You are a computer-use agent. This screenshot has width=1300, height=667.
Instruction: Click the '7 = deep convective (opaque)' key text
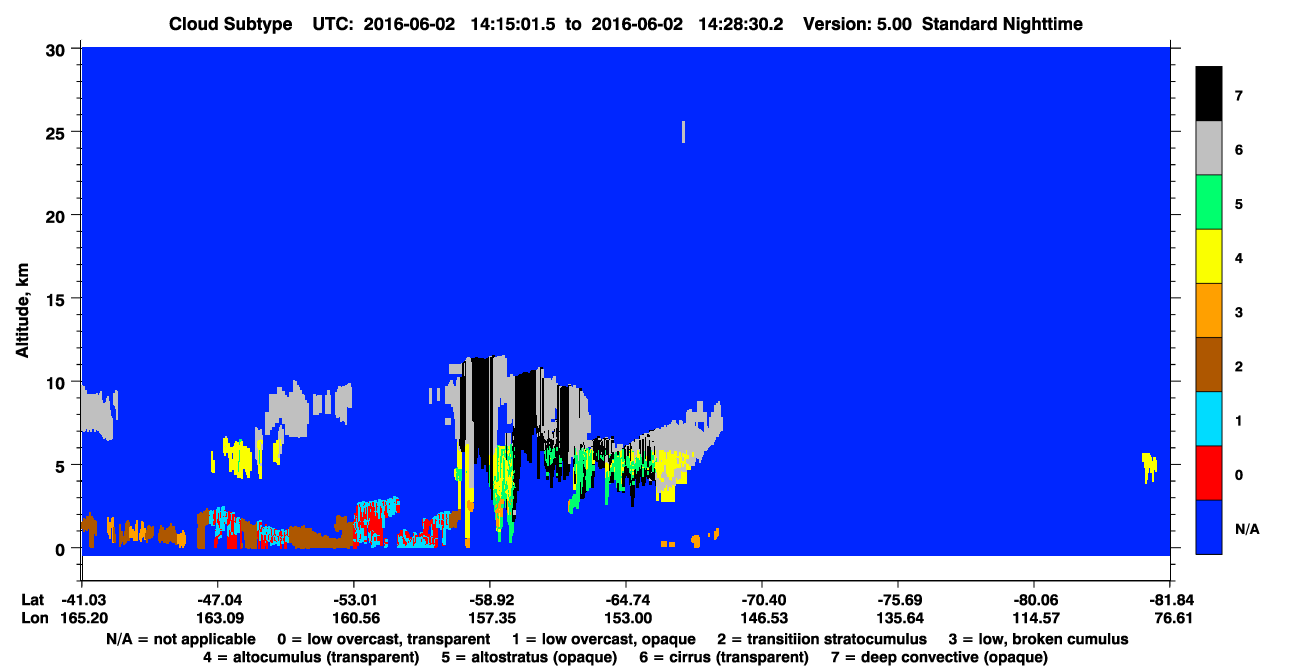click(x=938, y=657)
